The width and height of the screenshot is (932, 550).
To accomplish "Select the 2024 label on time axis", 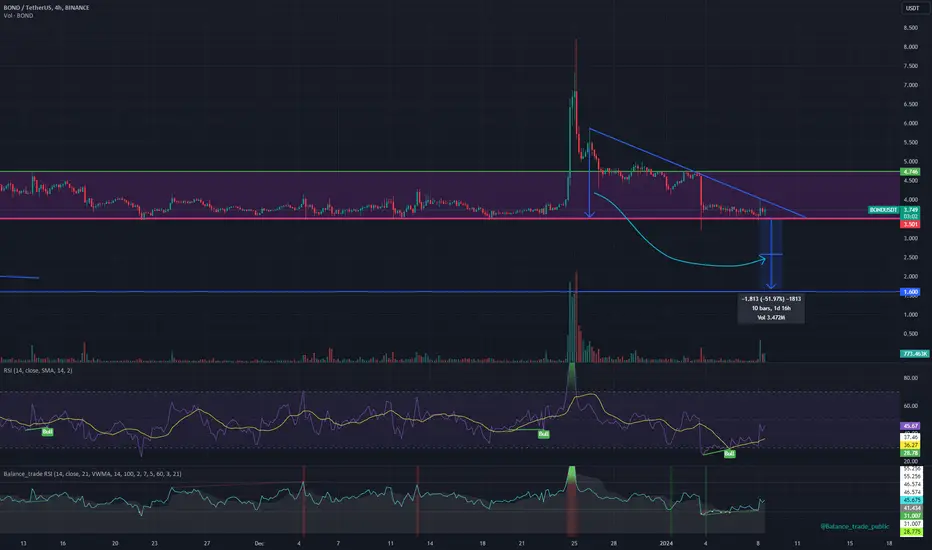I will (666, 543).
